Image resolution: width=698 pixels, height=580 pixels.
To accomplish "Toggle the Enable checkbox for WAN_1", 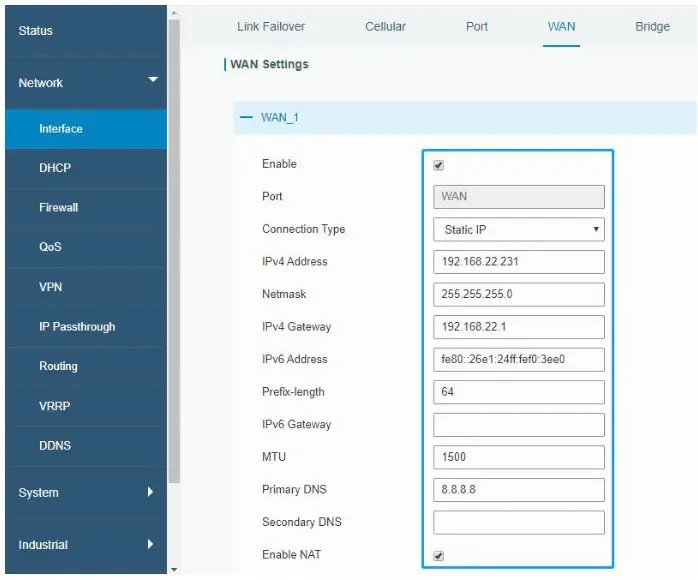I will click(x=438, y=166).
